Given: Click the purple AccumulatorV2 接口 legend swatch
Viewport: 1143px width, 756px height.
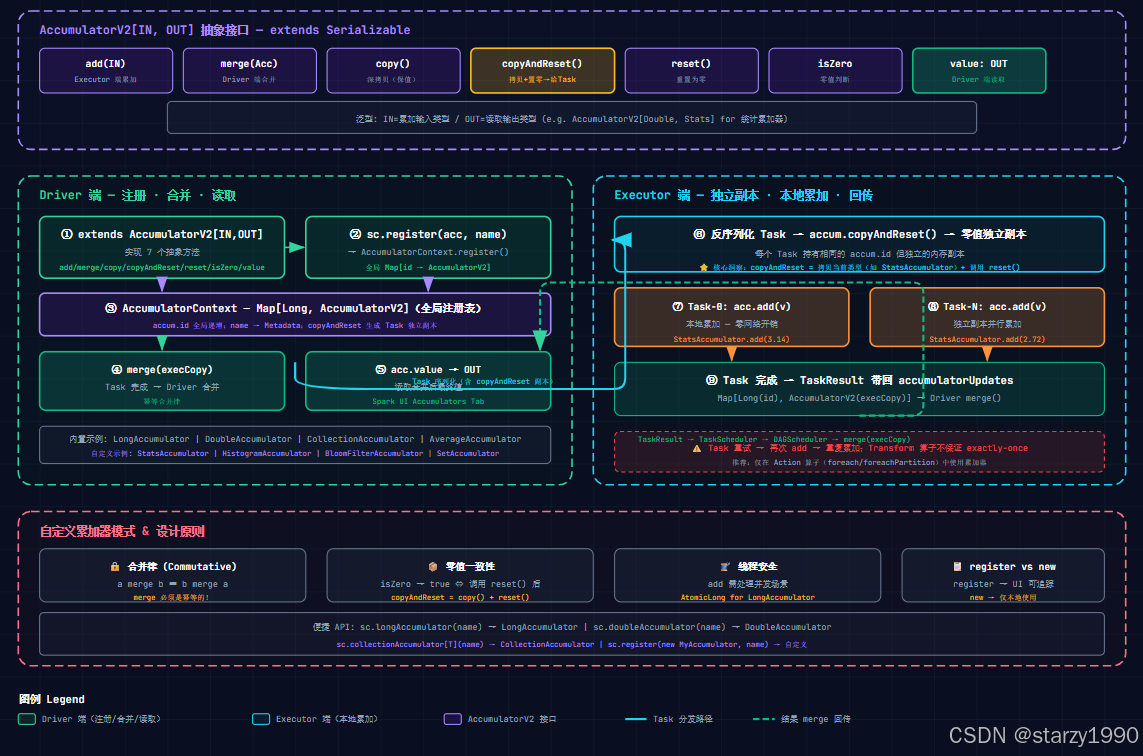Looking at the screenshot, I should [x=453, y=719].
